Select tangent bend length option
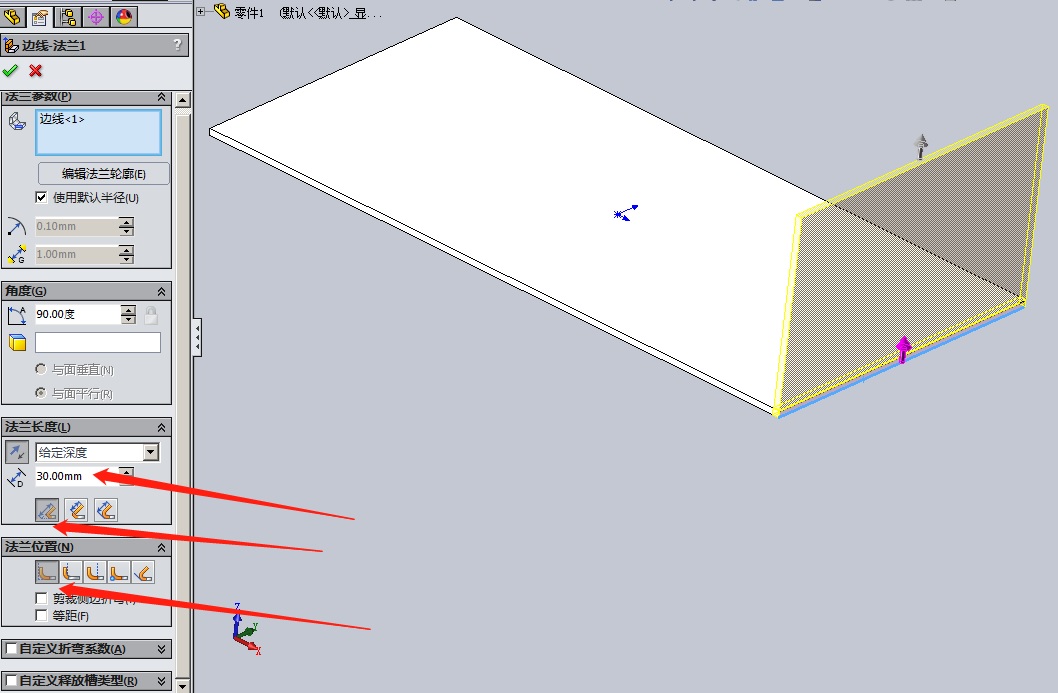The height and width of the screenshot is (693, 1058). [x=106, y=510]
